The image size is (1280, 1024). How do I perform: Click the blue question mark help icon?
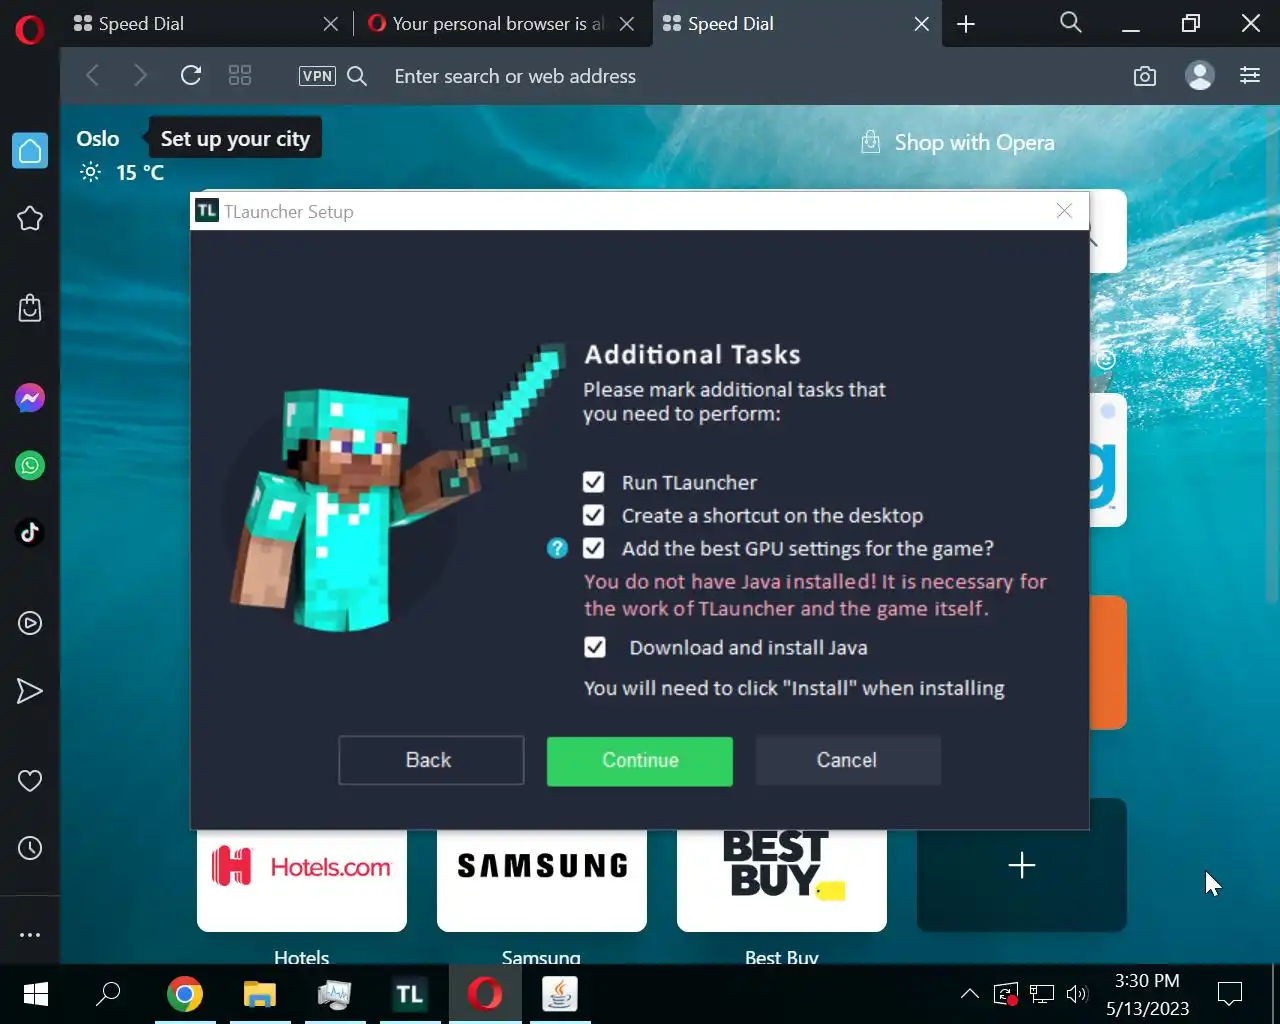coord(557,548)
